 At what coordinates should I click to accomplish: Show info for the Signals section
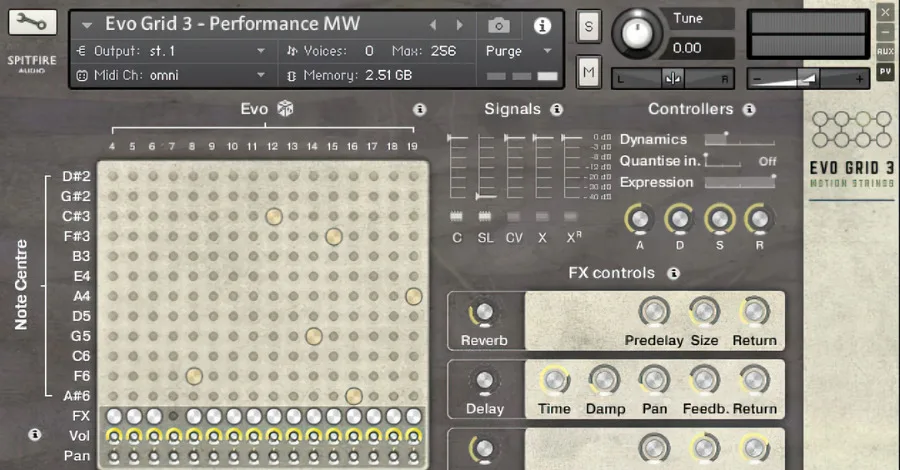[556, 109]
